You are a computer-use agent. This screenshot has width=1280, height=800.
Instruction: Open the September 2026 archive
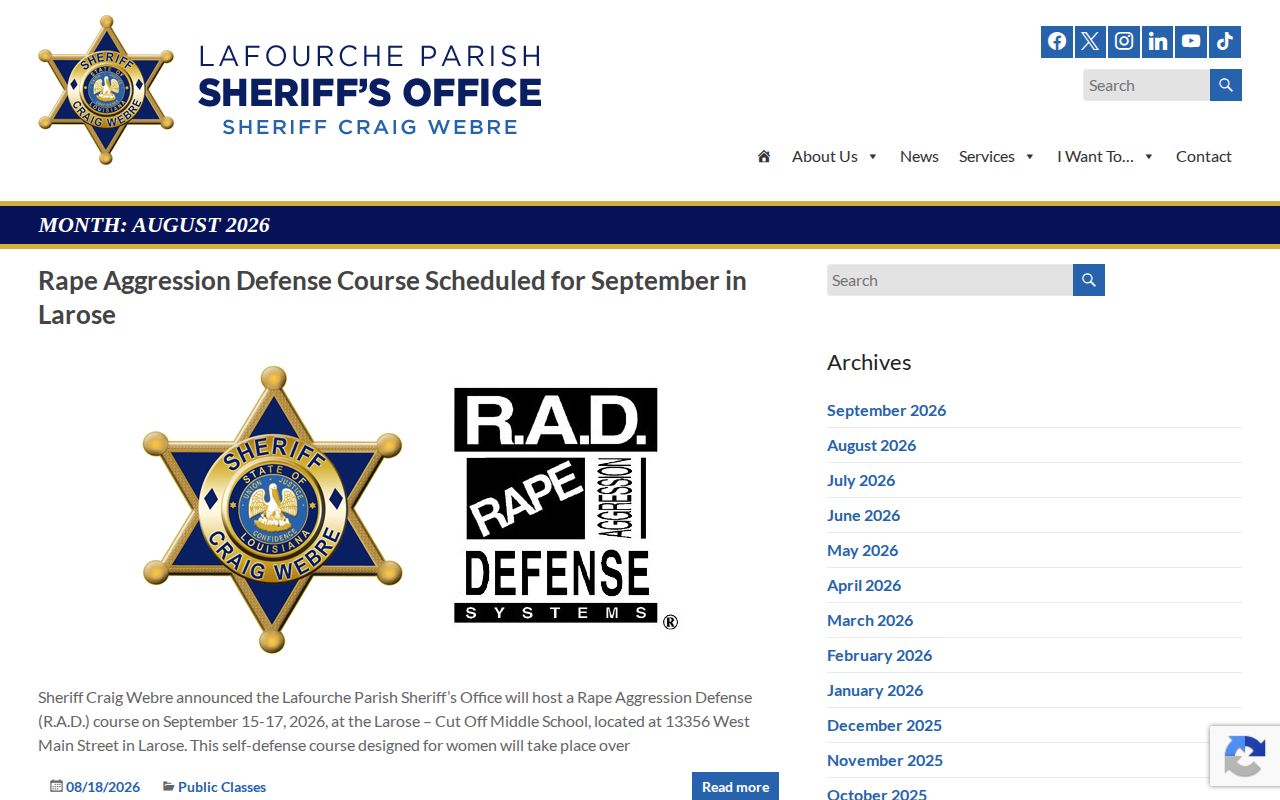886,410
